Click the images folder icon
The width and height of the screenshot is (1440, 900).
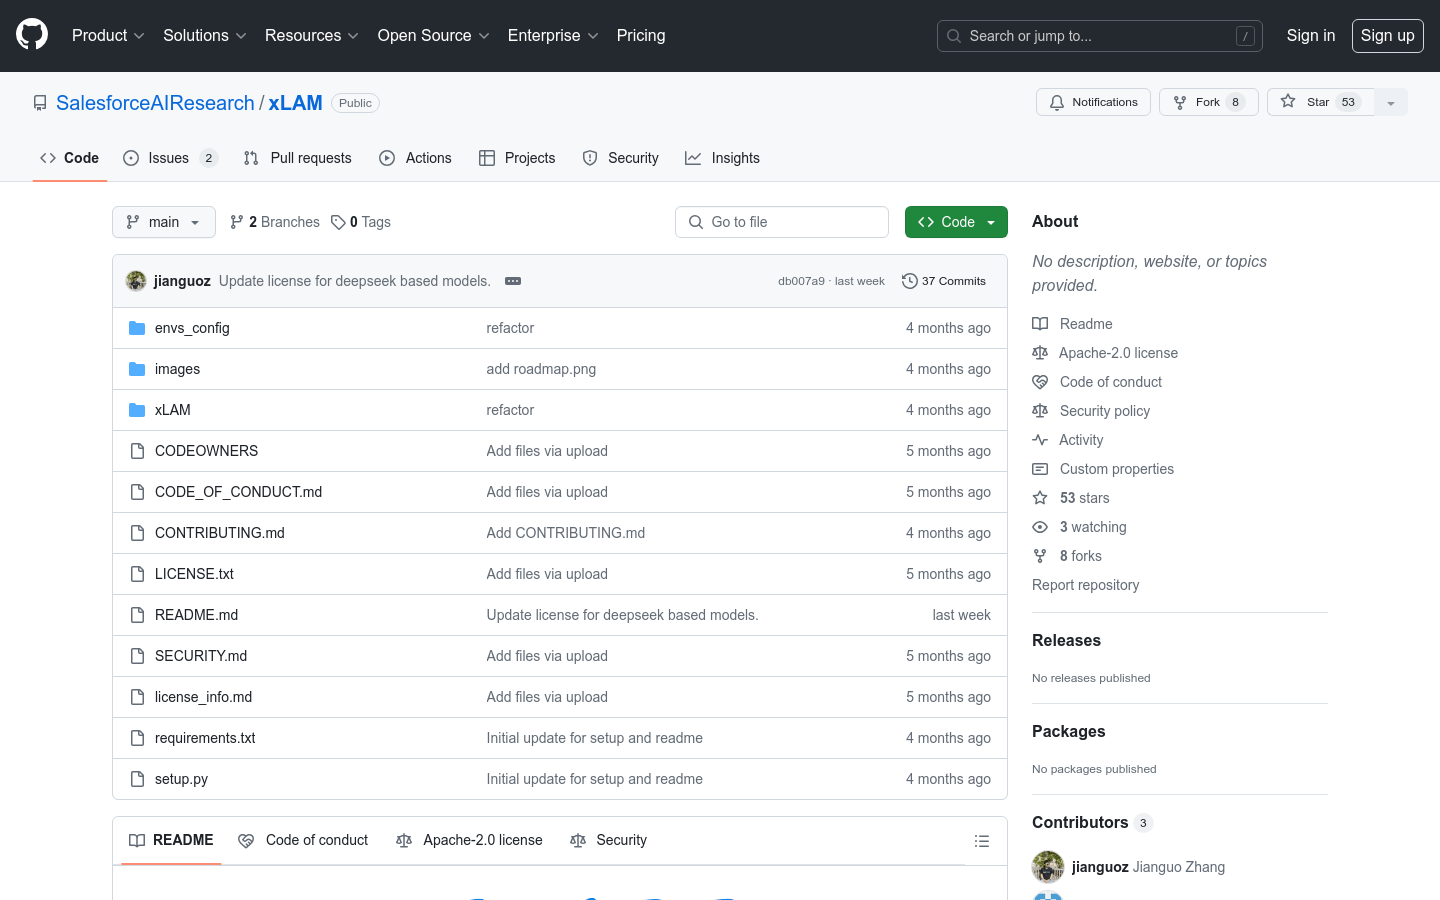[x=137, y=369]
